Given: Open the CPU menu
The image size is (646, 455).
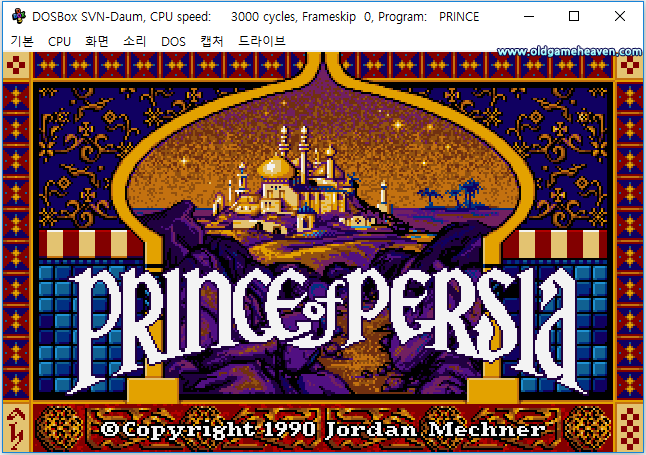Looking at the screenshot, I should (x=59, y=41).
